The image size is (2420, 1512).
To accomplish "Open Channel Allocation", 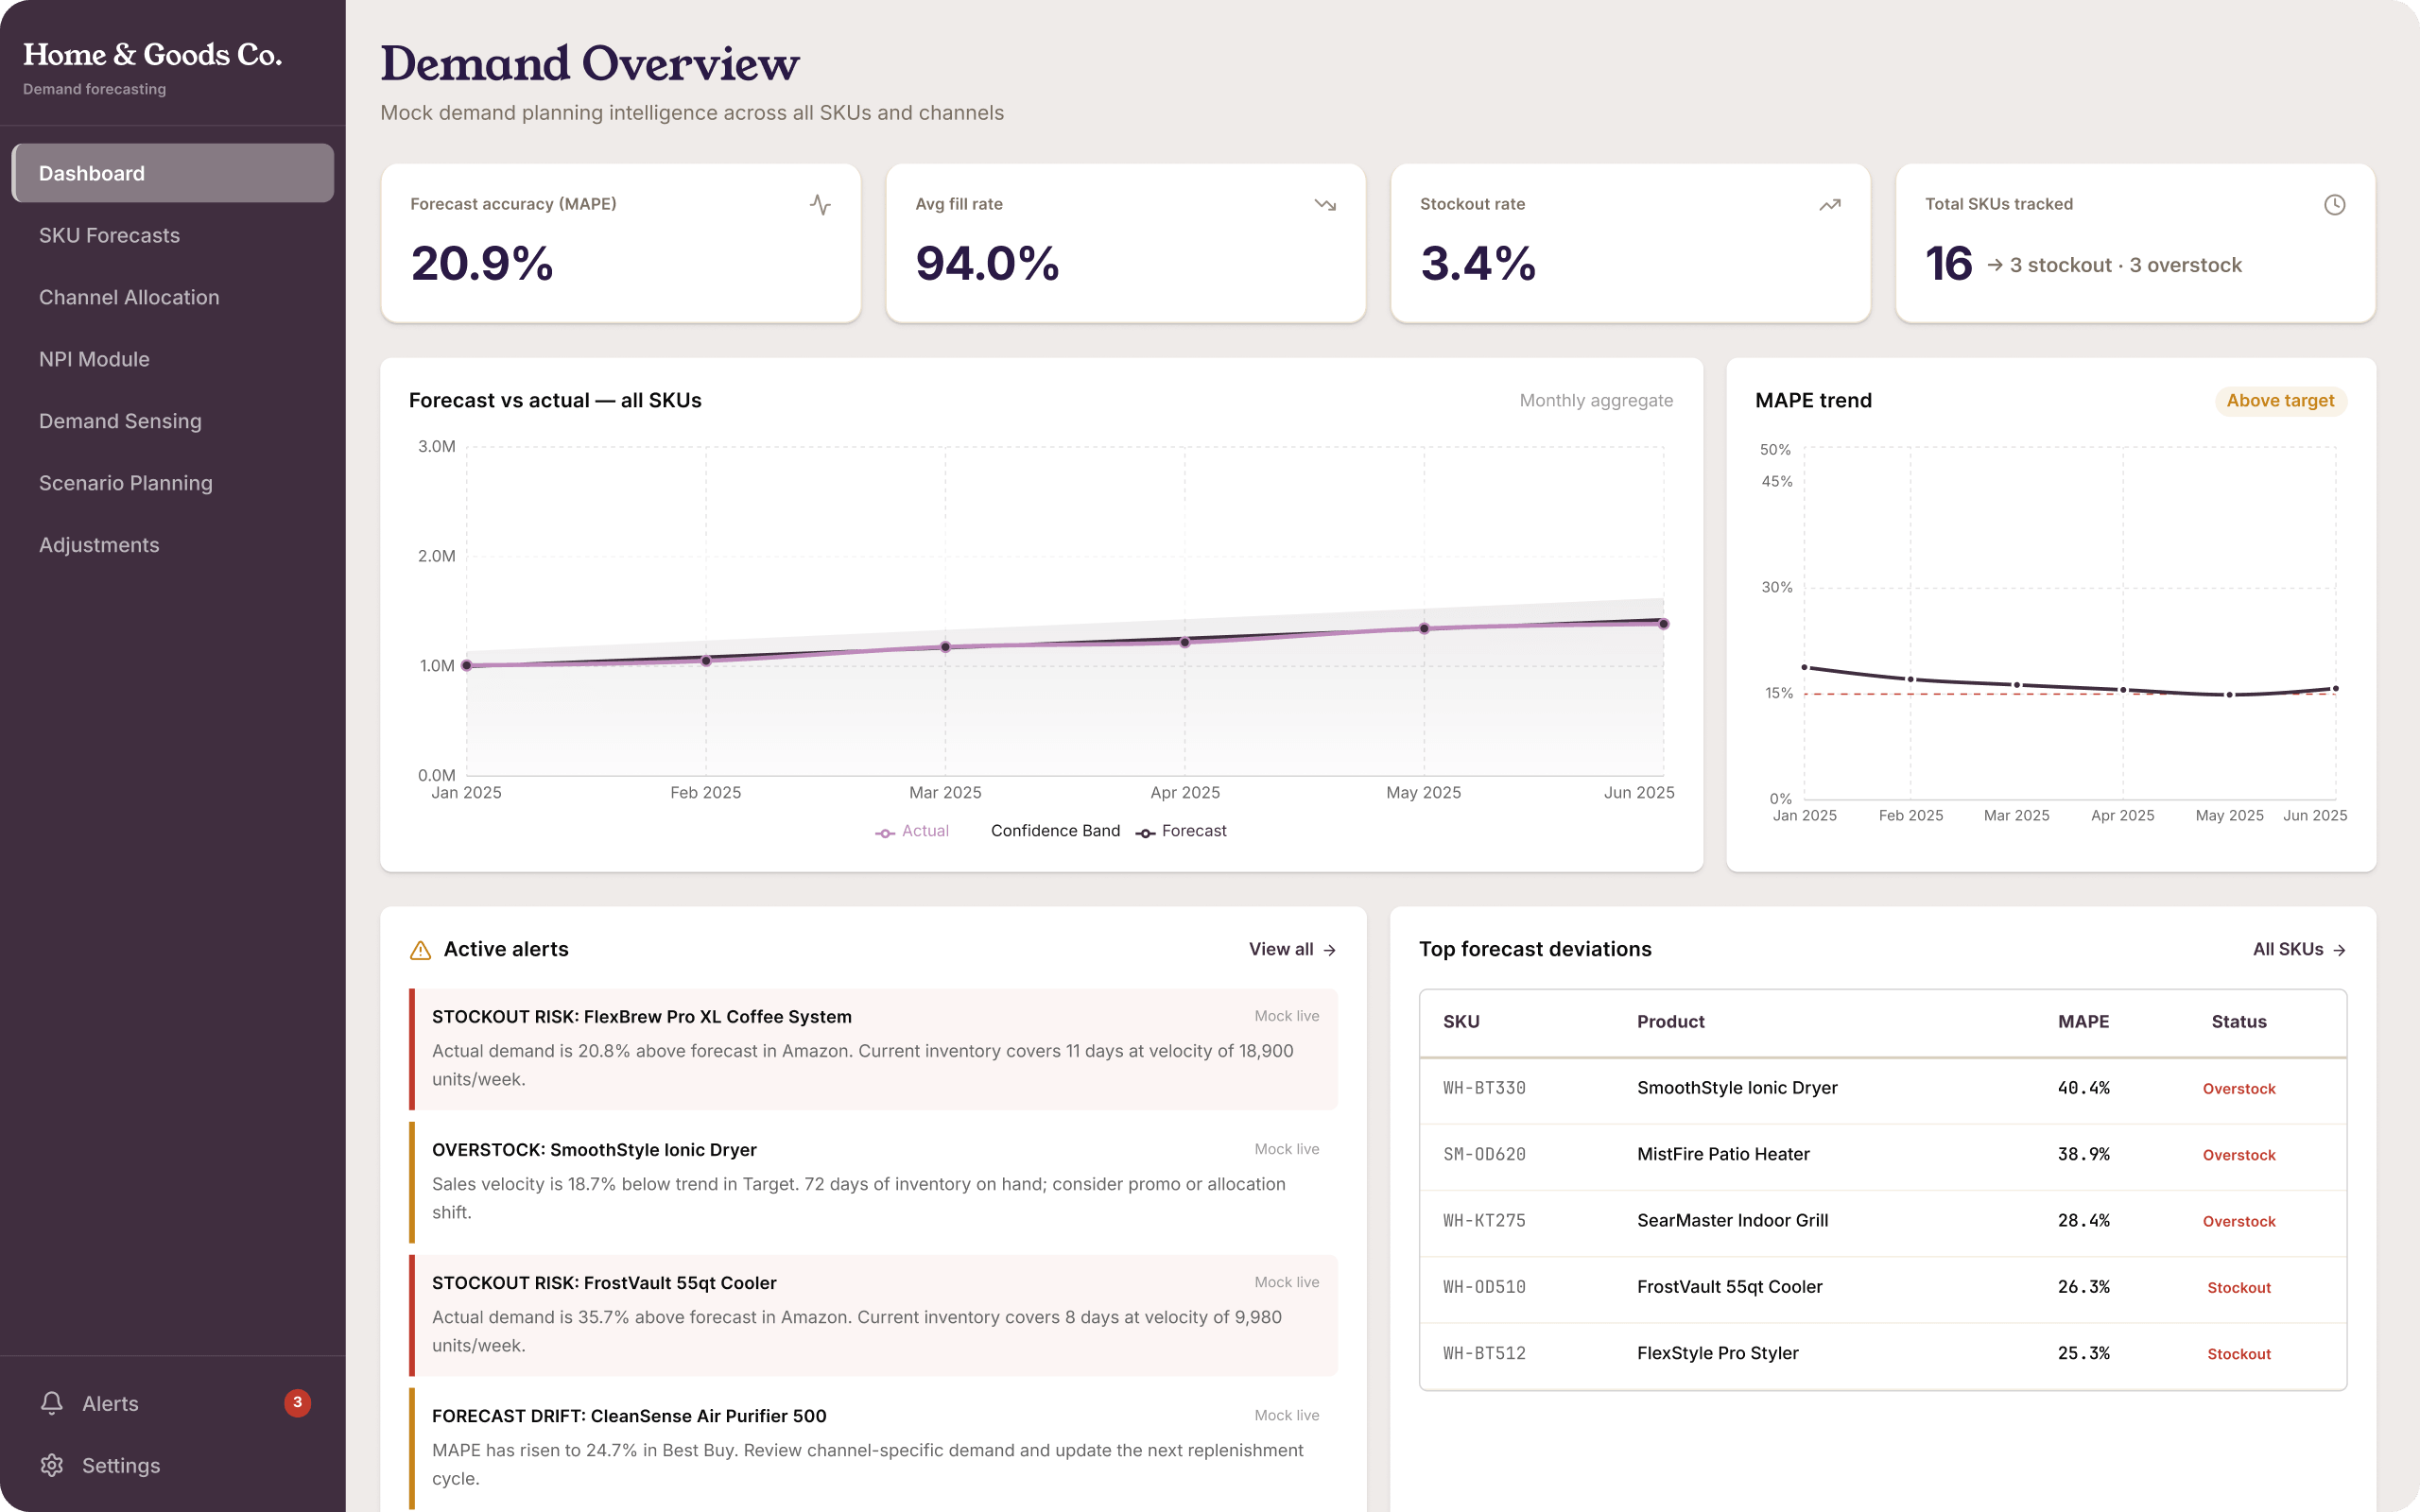I will pos(173,297).
